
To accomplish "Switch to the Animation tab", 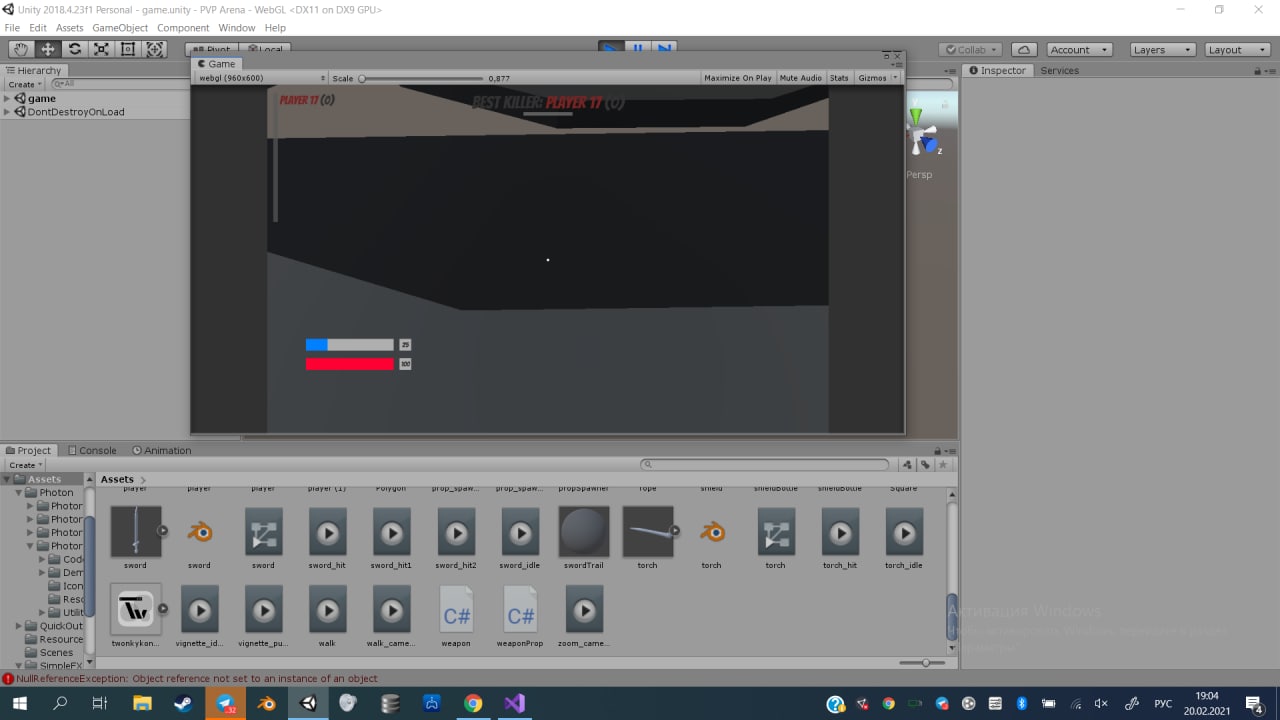I will [162, 450].
